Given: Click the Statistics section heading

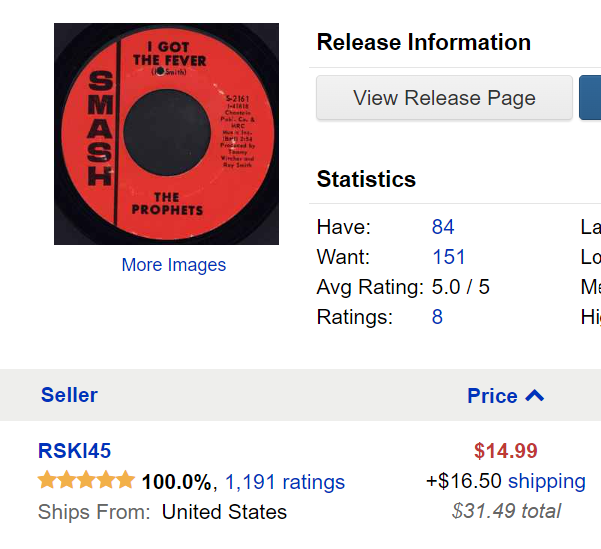Looking at the screenshot, I should pos(366,179).
